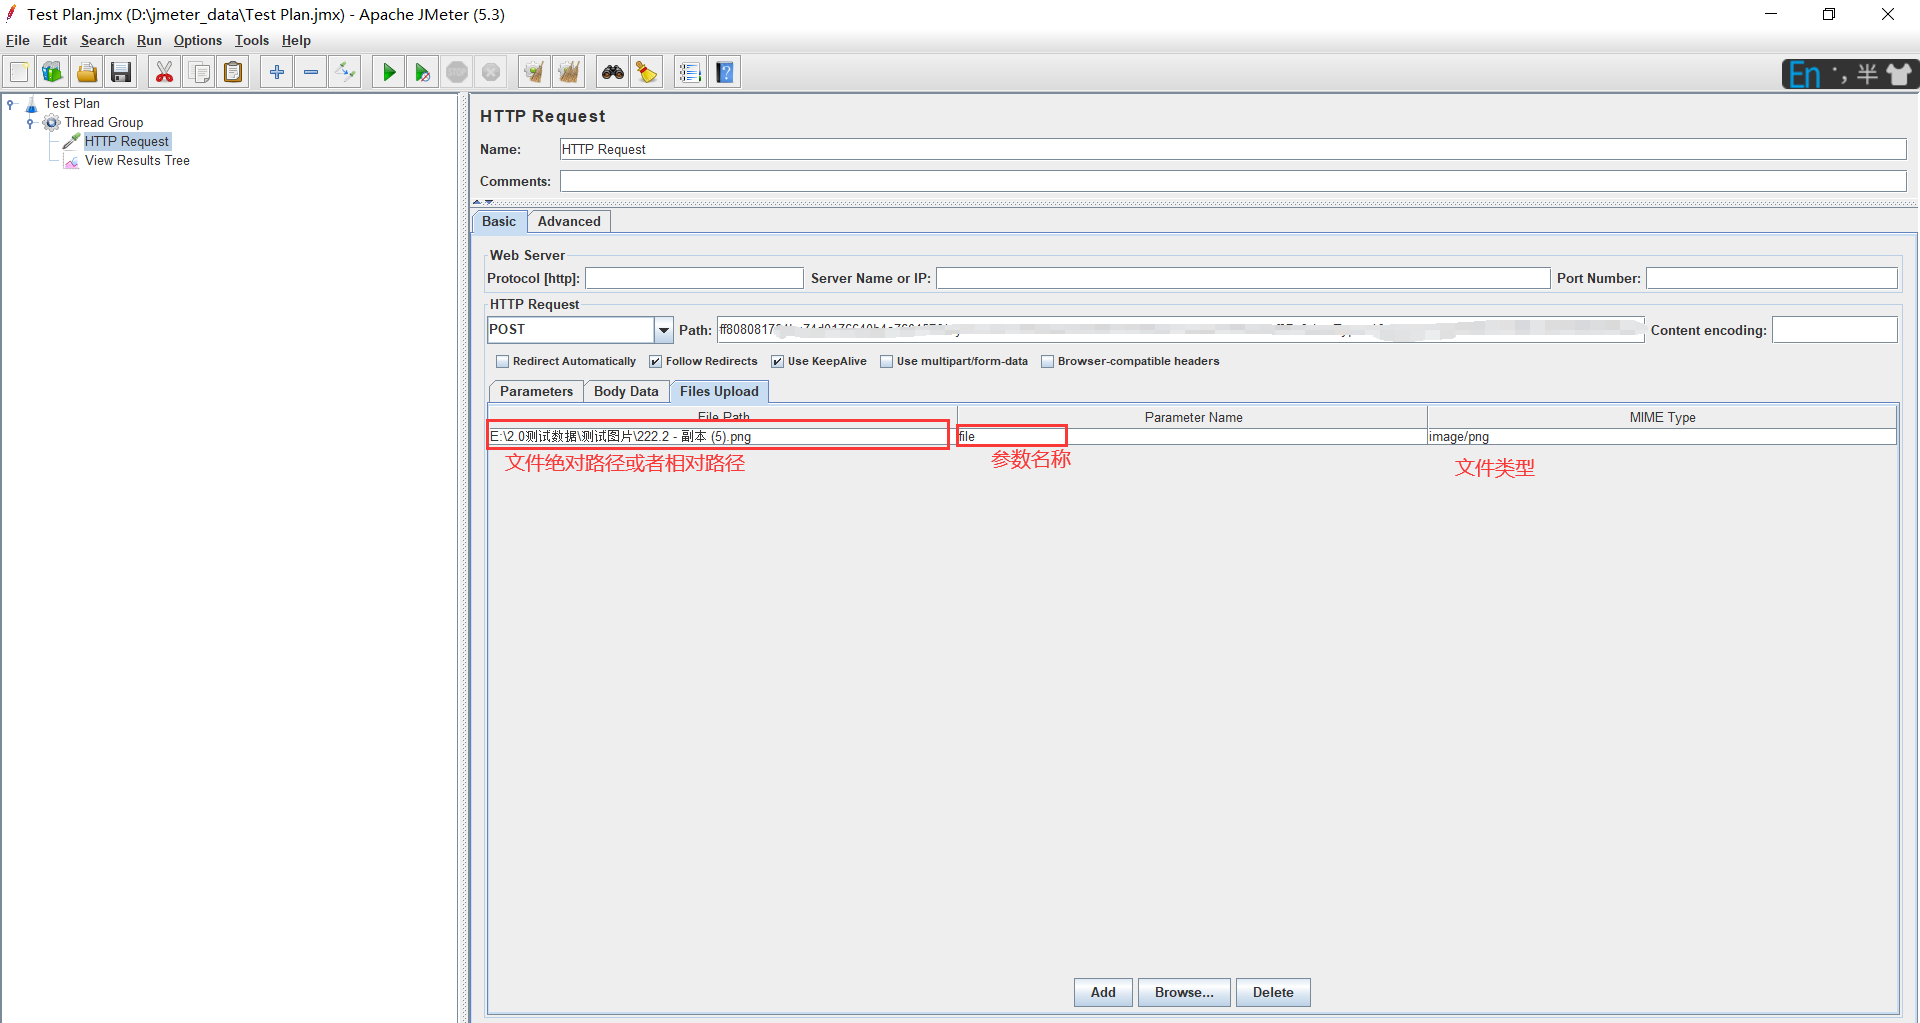
Task: Uncheck Follow Redirects checkbox
Action: [655, 362]
